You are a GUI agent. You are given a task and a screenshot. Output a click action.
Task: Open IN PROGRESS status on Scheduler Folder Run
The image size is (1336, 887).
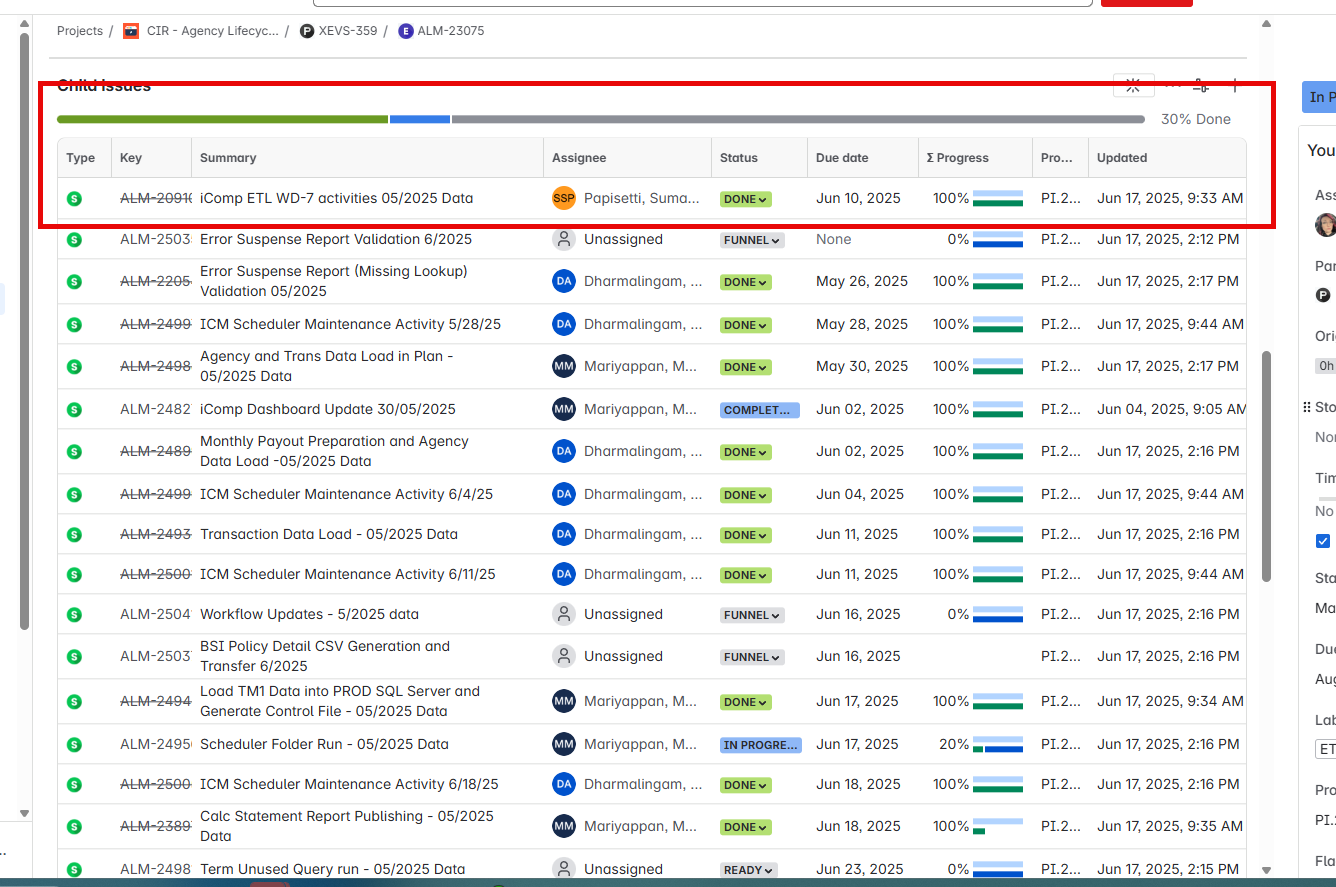click(760, 745)
